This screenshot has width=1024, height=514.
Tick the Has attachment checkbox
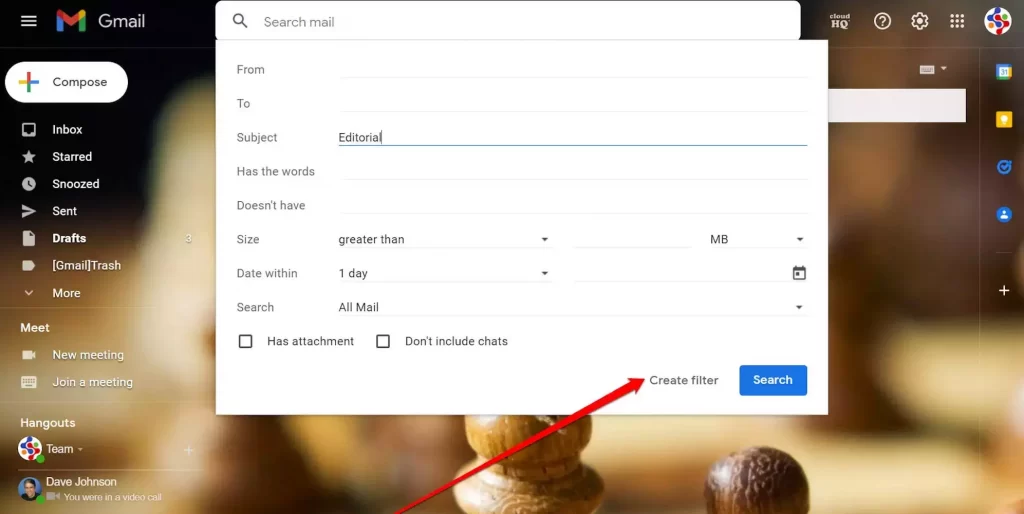coord(246,341)
